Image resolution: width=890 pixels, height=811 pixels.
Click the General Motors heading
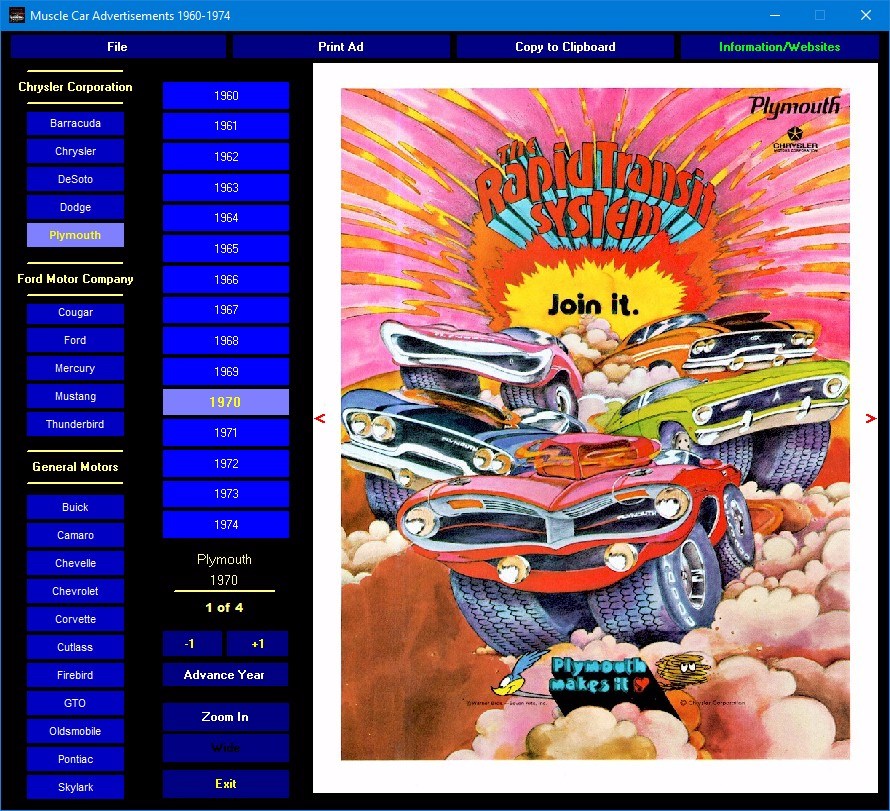(75, 467)
